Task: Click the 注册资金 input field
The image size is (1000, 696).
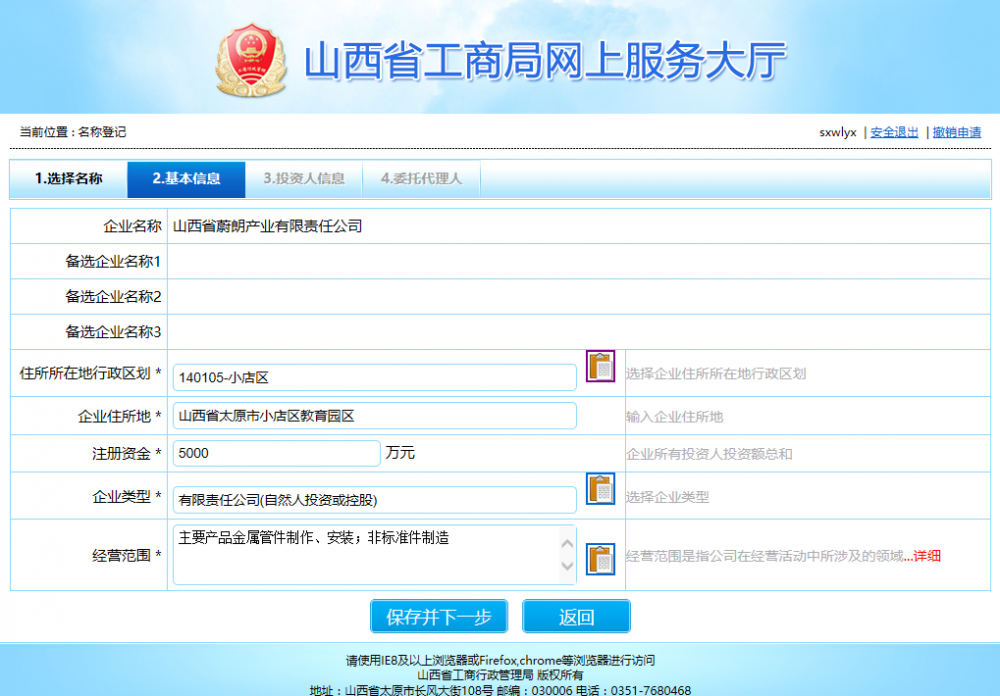Action: pyautogui.click(x=276, y=453)
